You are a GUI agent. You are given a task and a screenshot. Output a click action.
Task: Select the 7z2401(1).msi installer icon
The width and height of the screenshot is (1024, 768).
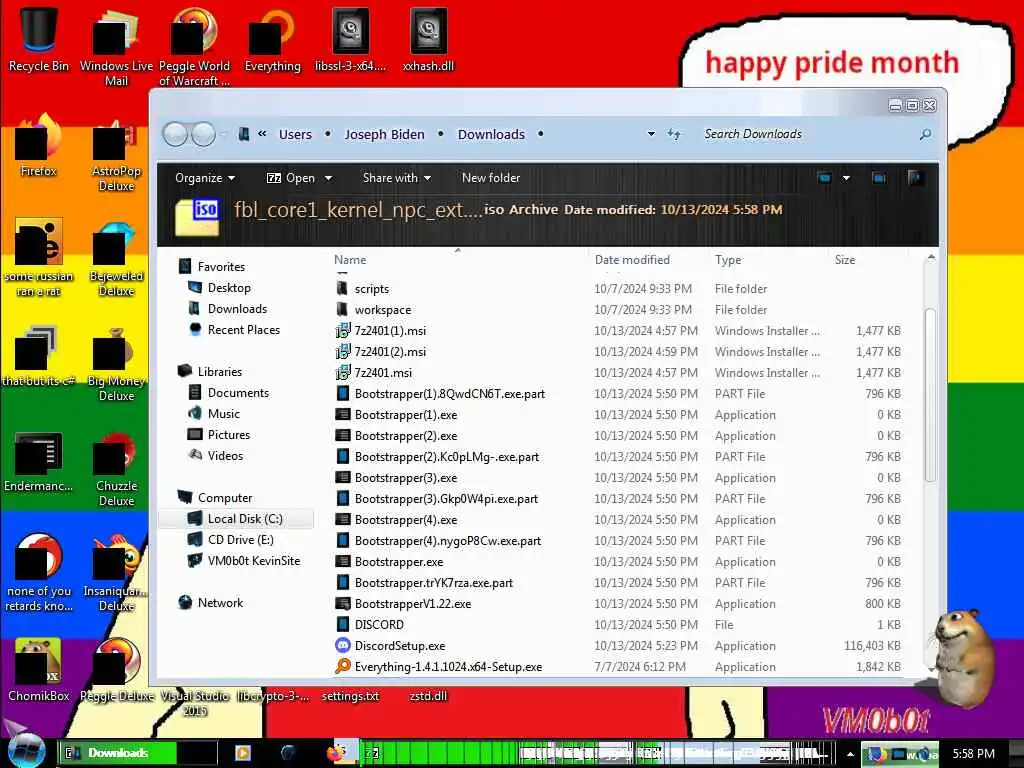[342, 330]
